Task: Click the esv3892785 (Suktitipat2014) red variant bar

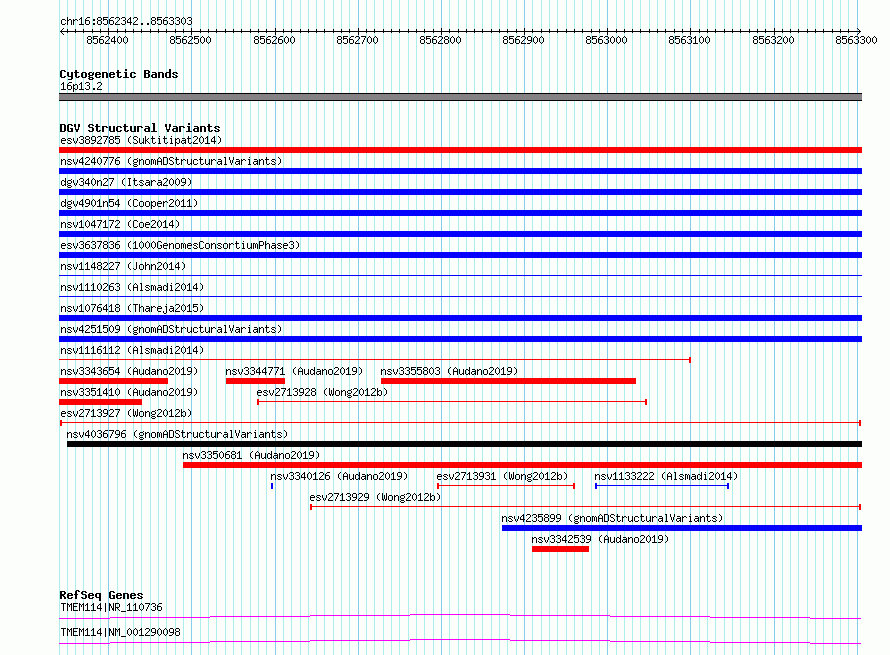Action: click(460, 150)
